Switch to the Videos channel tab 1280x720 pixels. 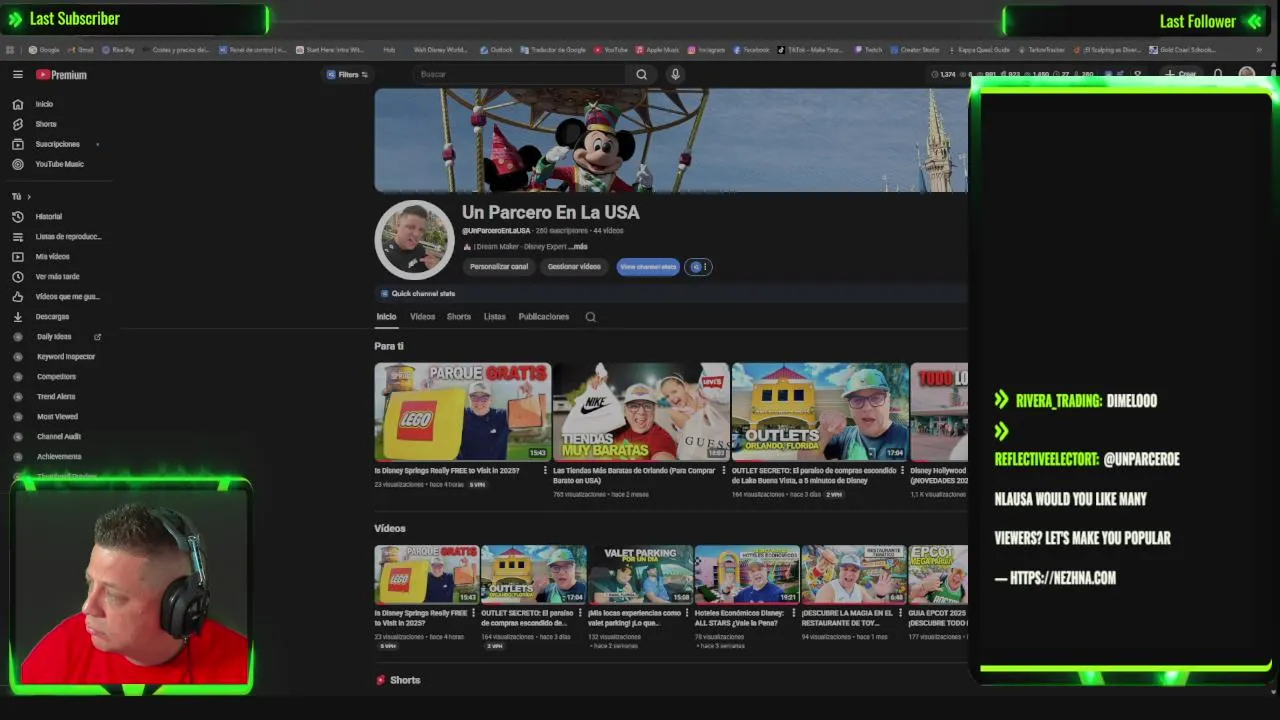pyautogui.click(x=422, y=317)
